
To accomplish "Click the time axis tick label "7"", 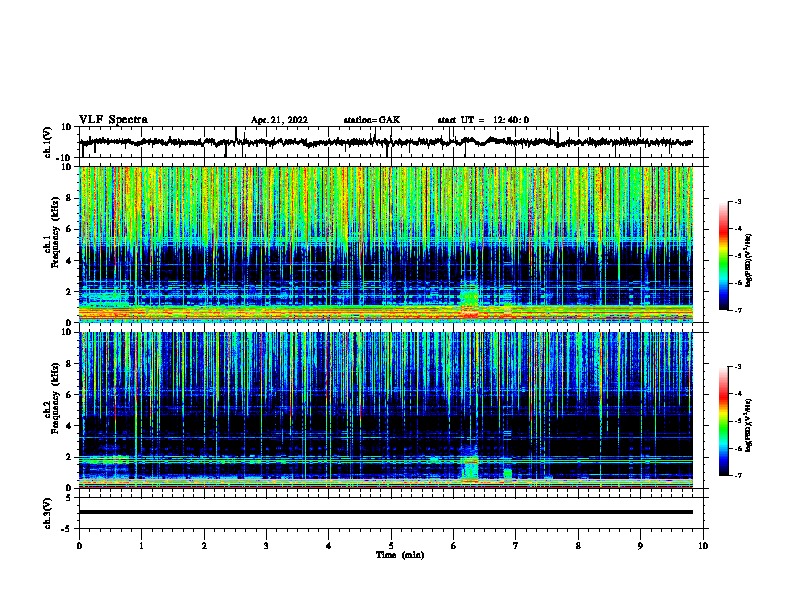I will 516,545.
